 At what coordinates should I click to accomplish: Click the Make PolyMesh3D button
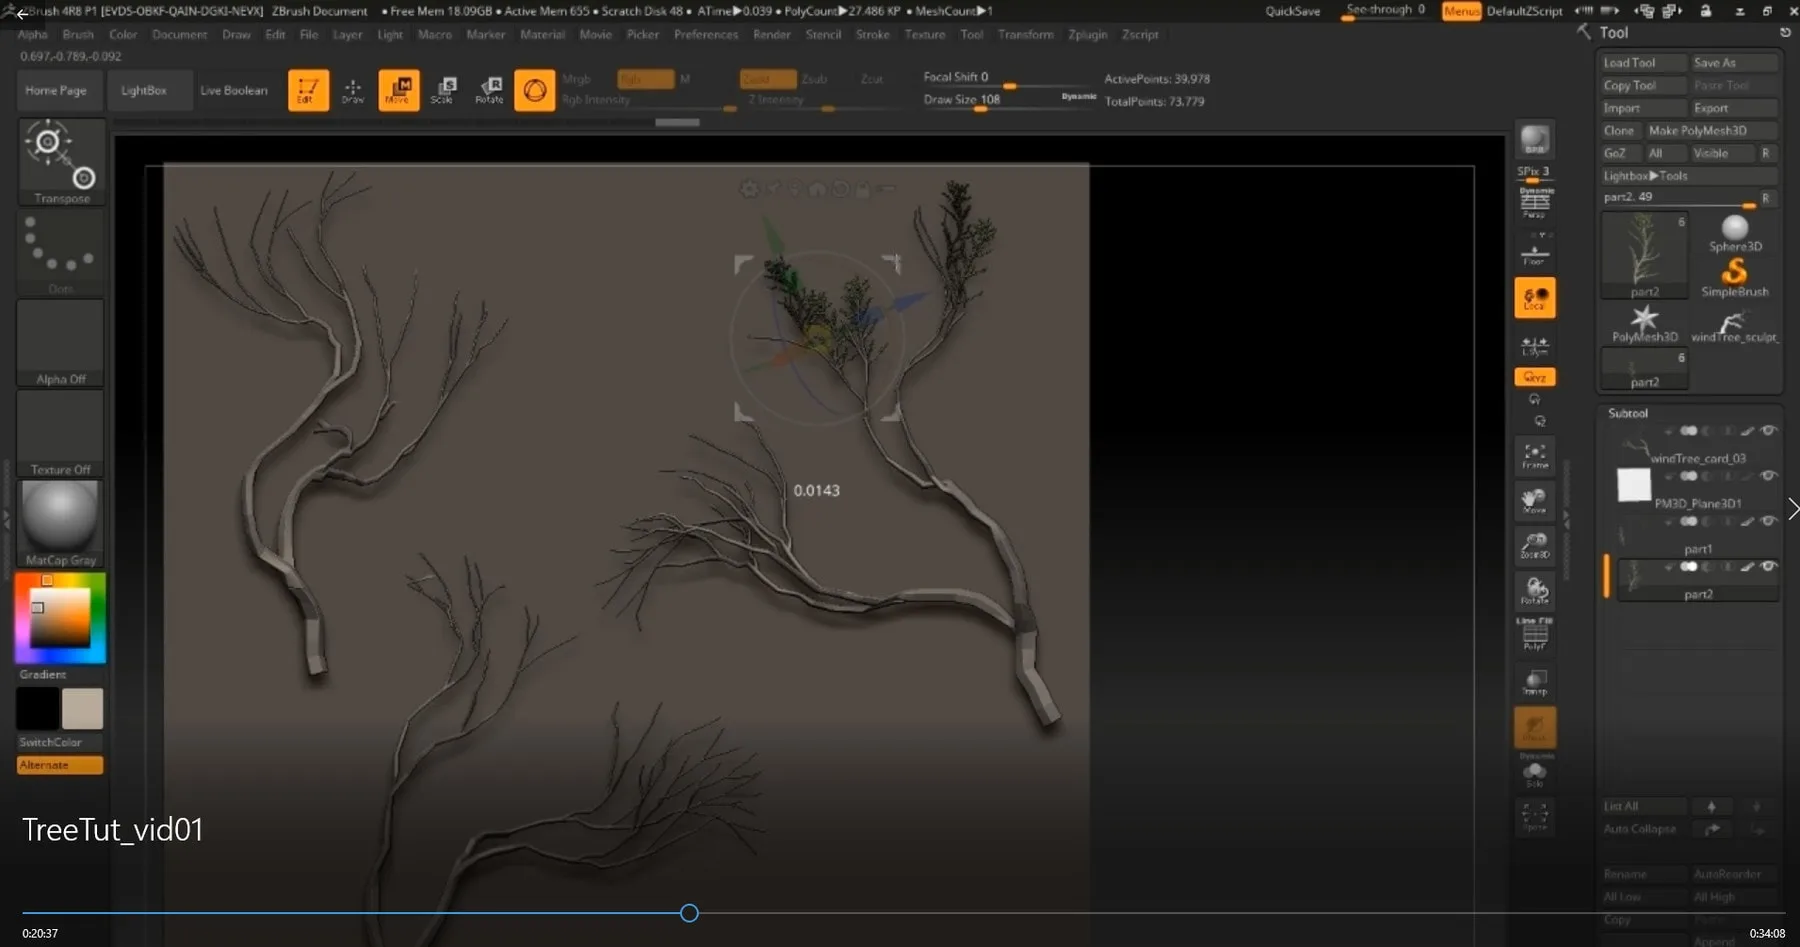click(1711, 130)
